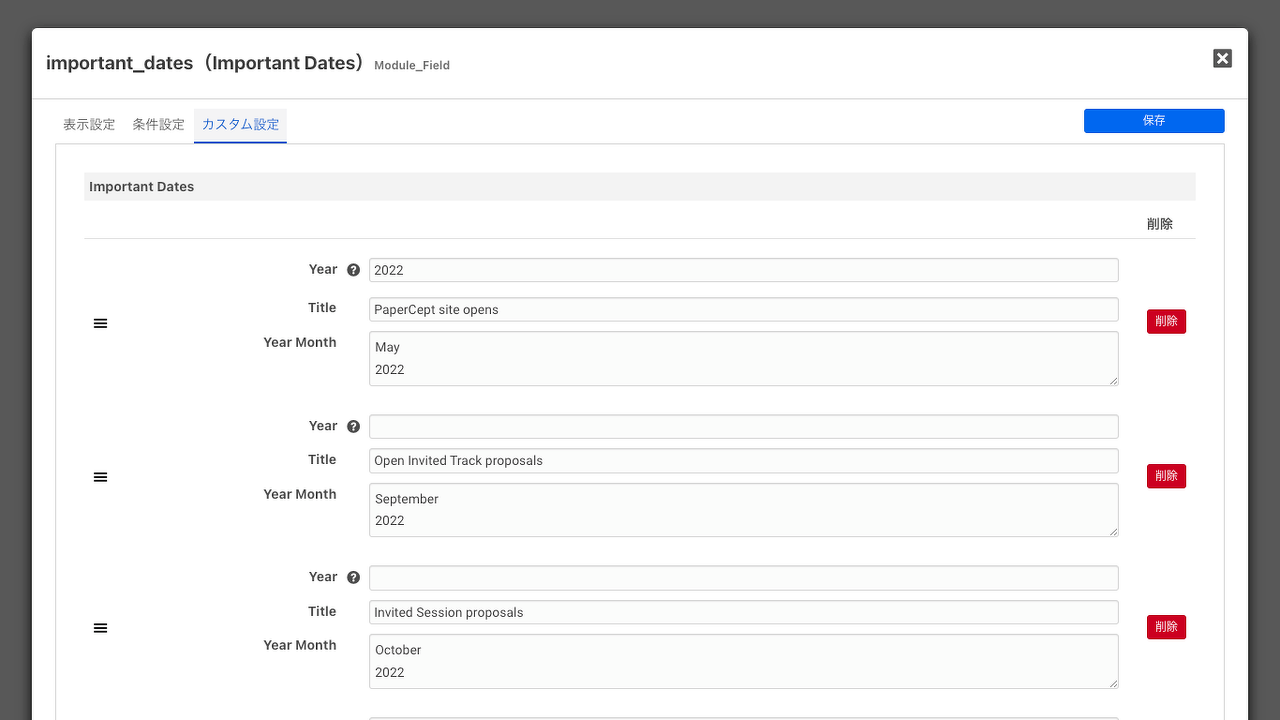The width and height of the screenshot is (1280, 720).
Task: Open the 条件設定 tab
Action: tap(159, 125)
